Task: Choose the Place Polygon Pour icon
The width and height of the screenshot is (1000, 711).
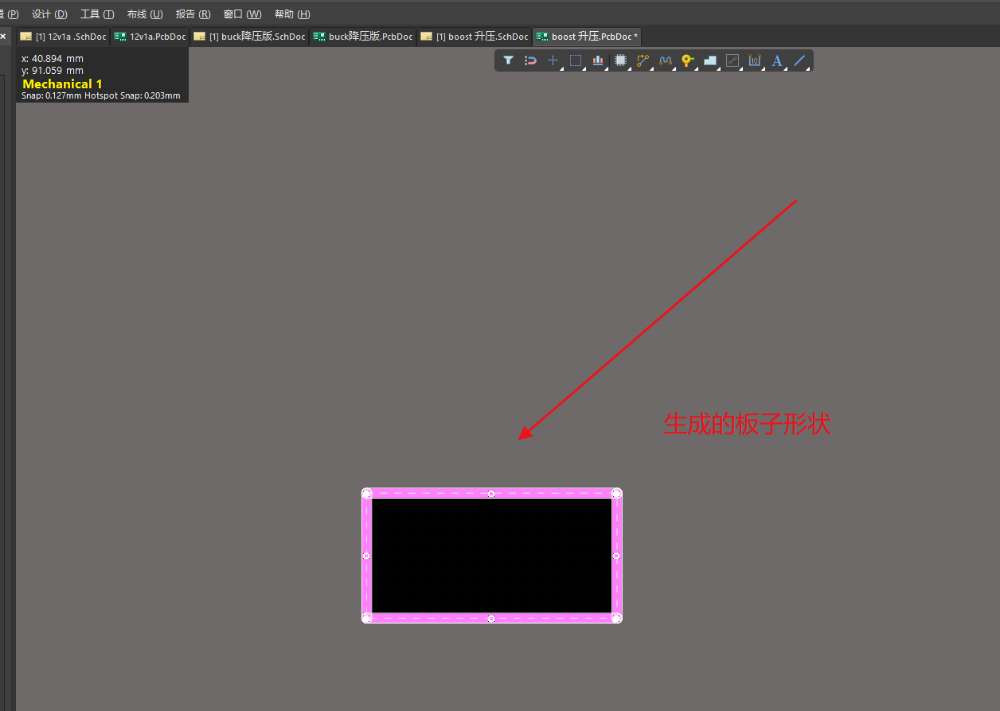Action: [710, 61]
